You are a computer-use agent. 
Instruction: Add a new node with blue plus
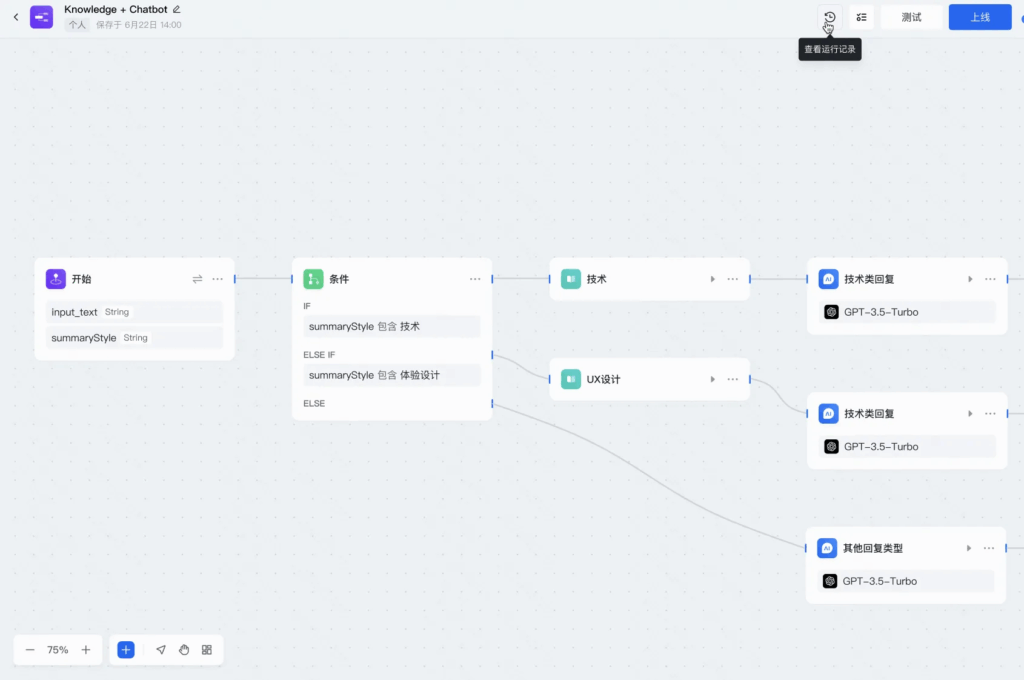[x=126, y=650]
